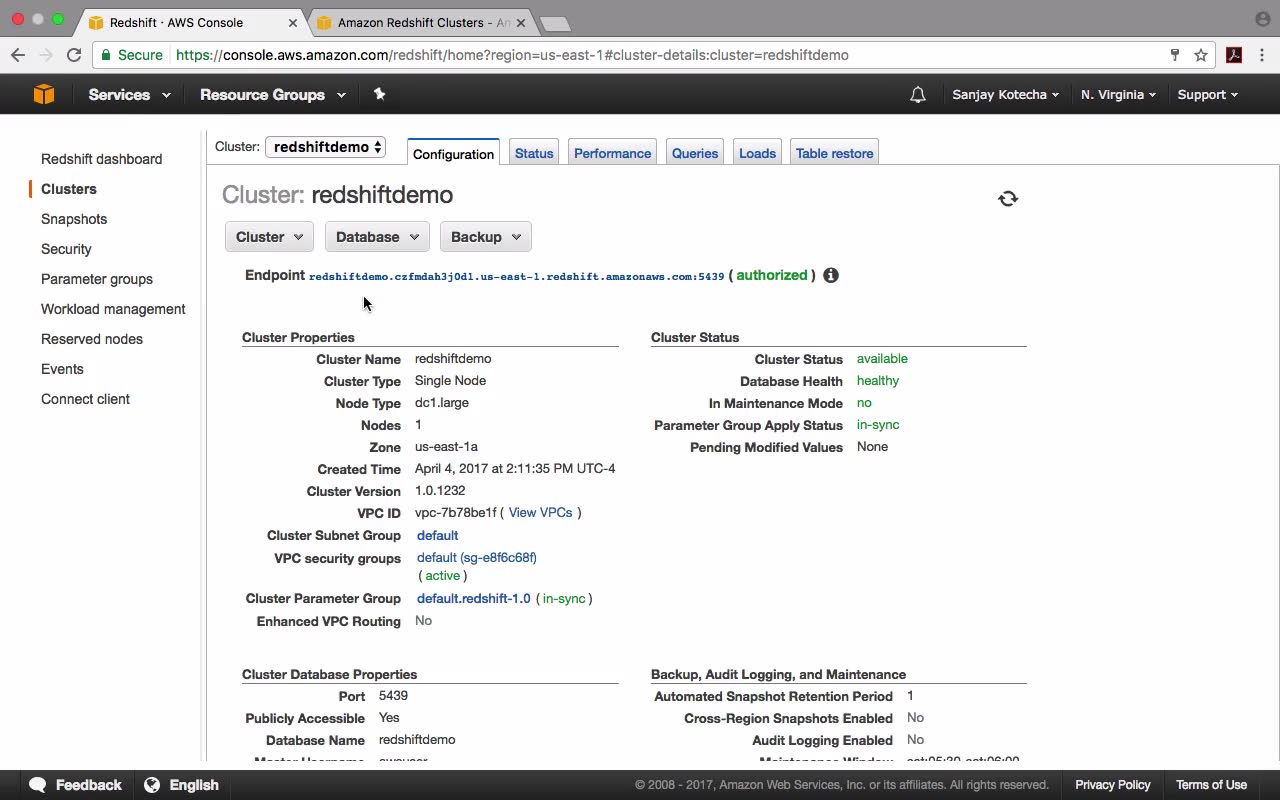Viewport: 1280px width, 800px height.
Task: Open Snapshots in the sidebar
Action: point(74,219)
